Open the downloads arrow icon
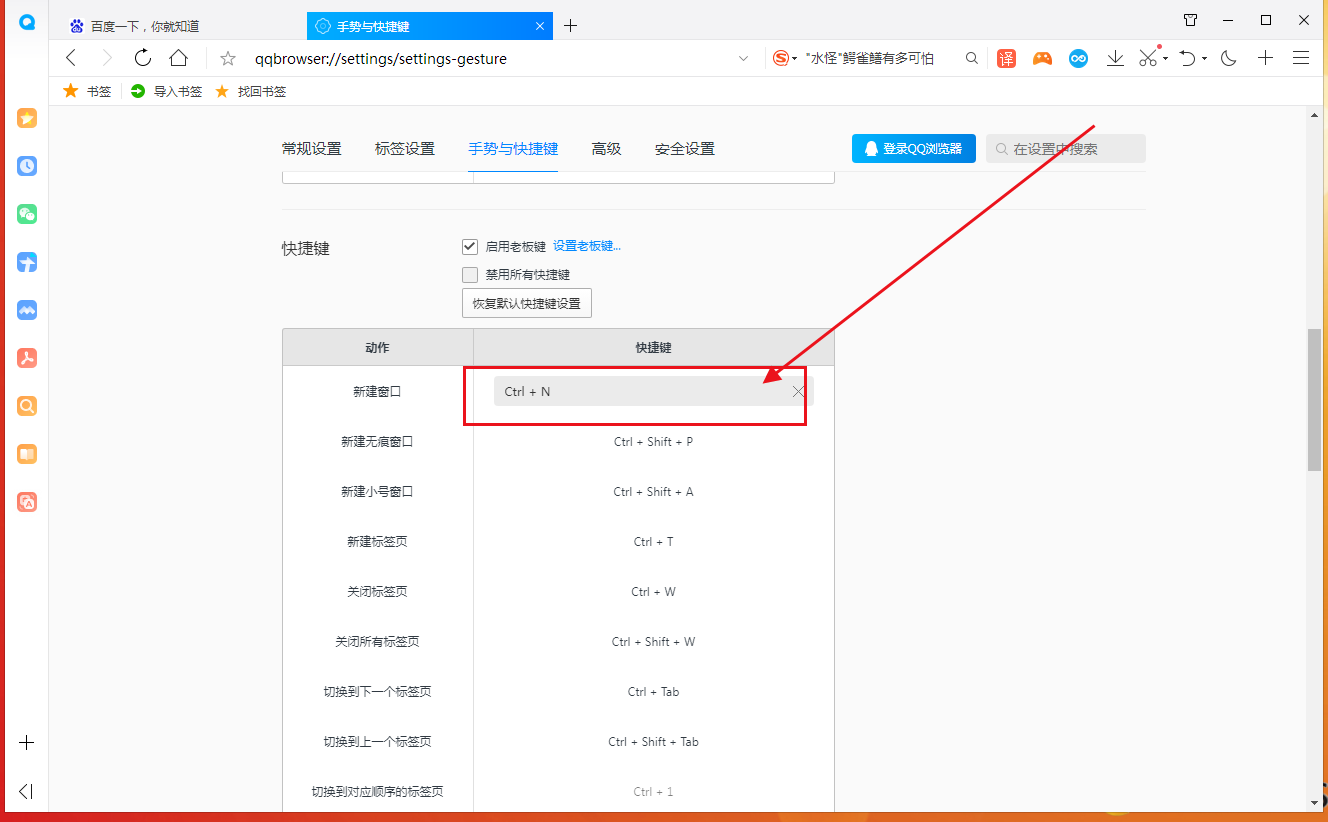This screenshot has width=1328, height=822. [1115, 59]
